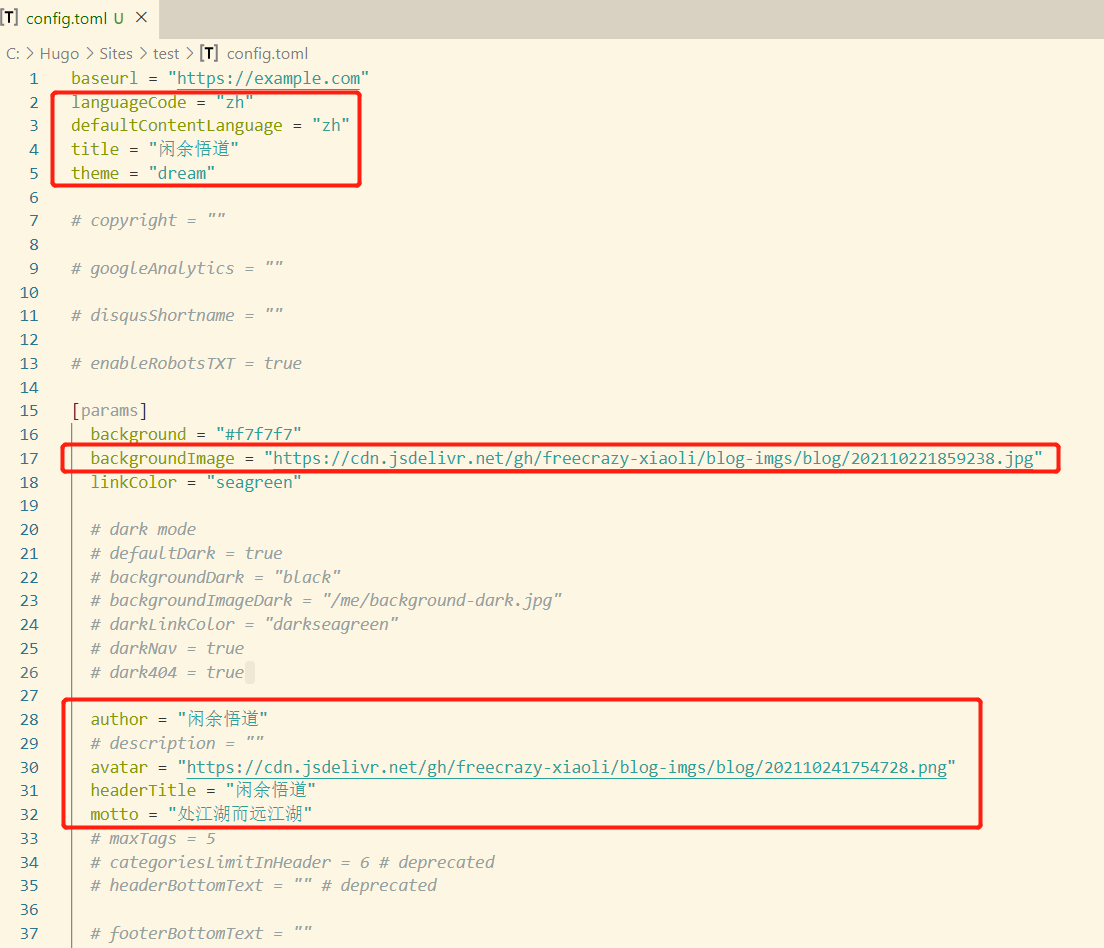
Task: Click the TOML icon in the breadcrumb path
Action: pos(209,54)
